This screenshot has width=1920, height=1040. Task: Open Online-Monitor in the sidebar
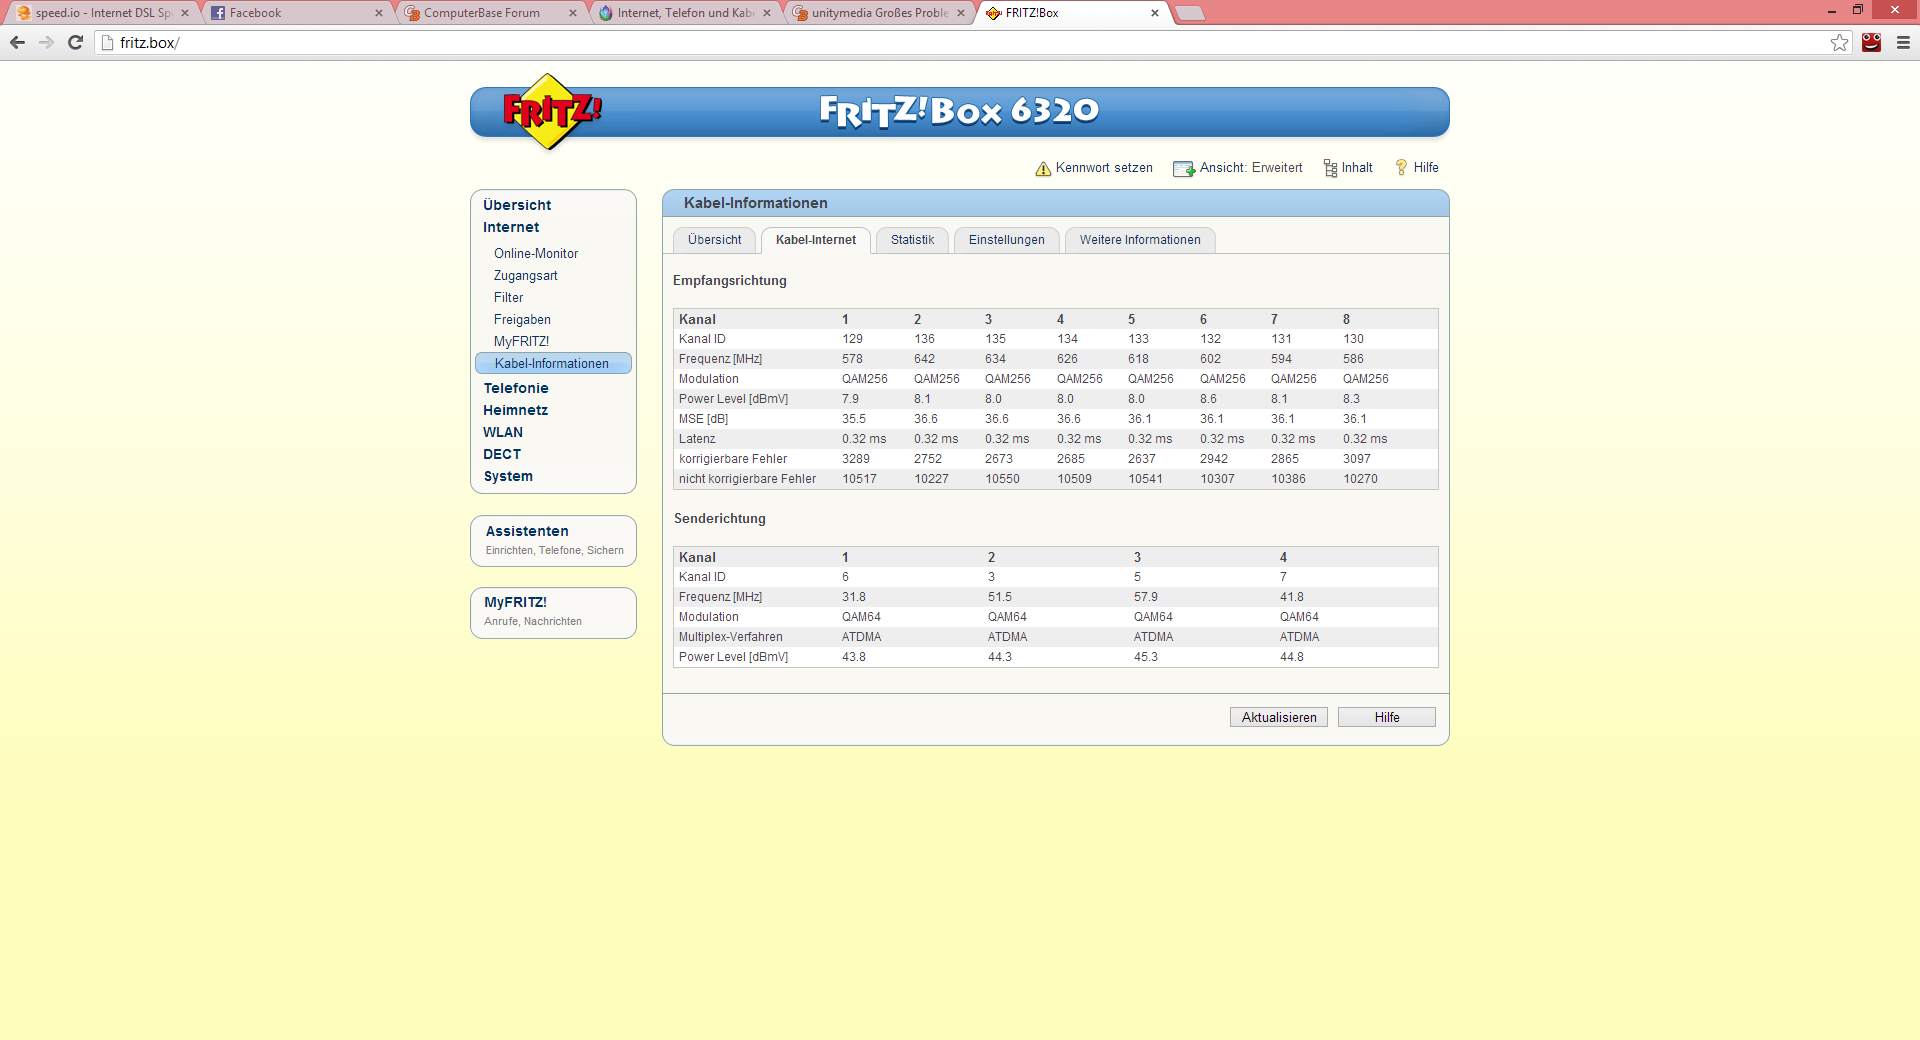click(536, 254)
